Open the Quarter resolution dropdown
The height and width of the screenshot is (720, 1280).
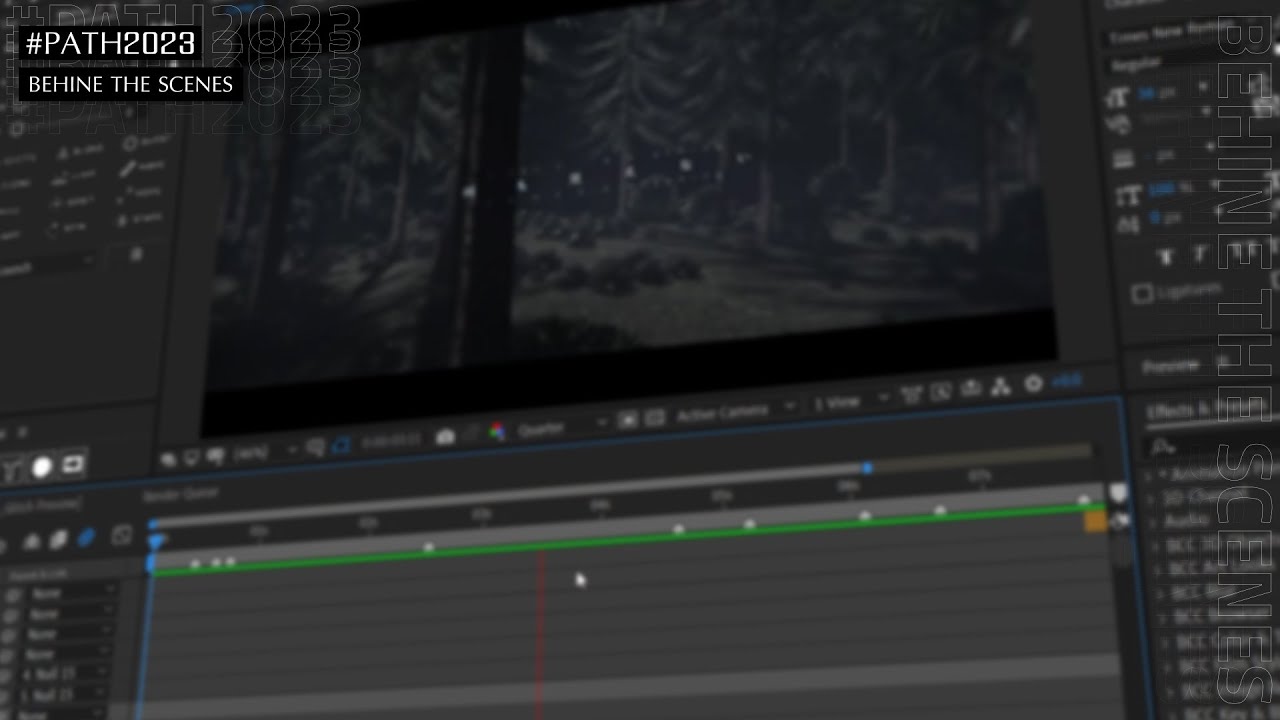[563, 427]
